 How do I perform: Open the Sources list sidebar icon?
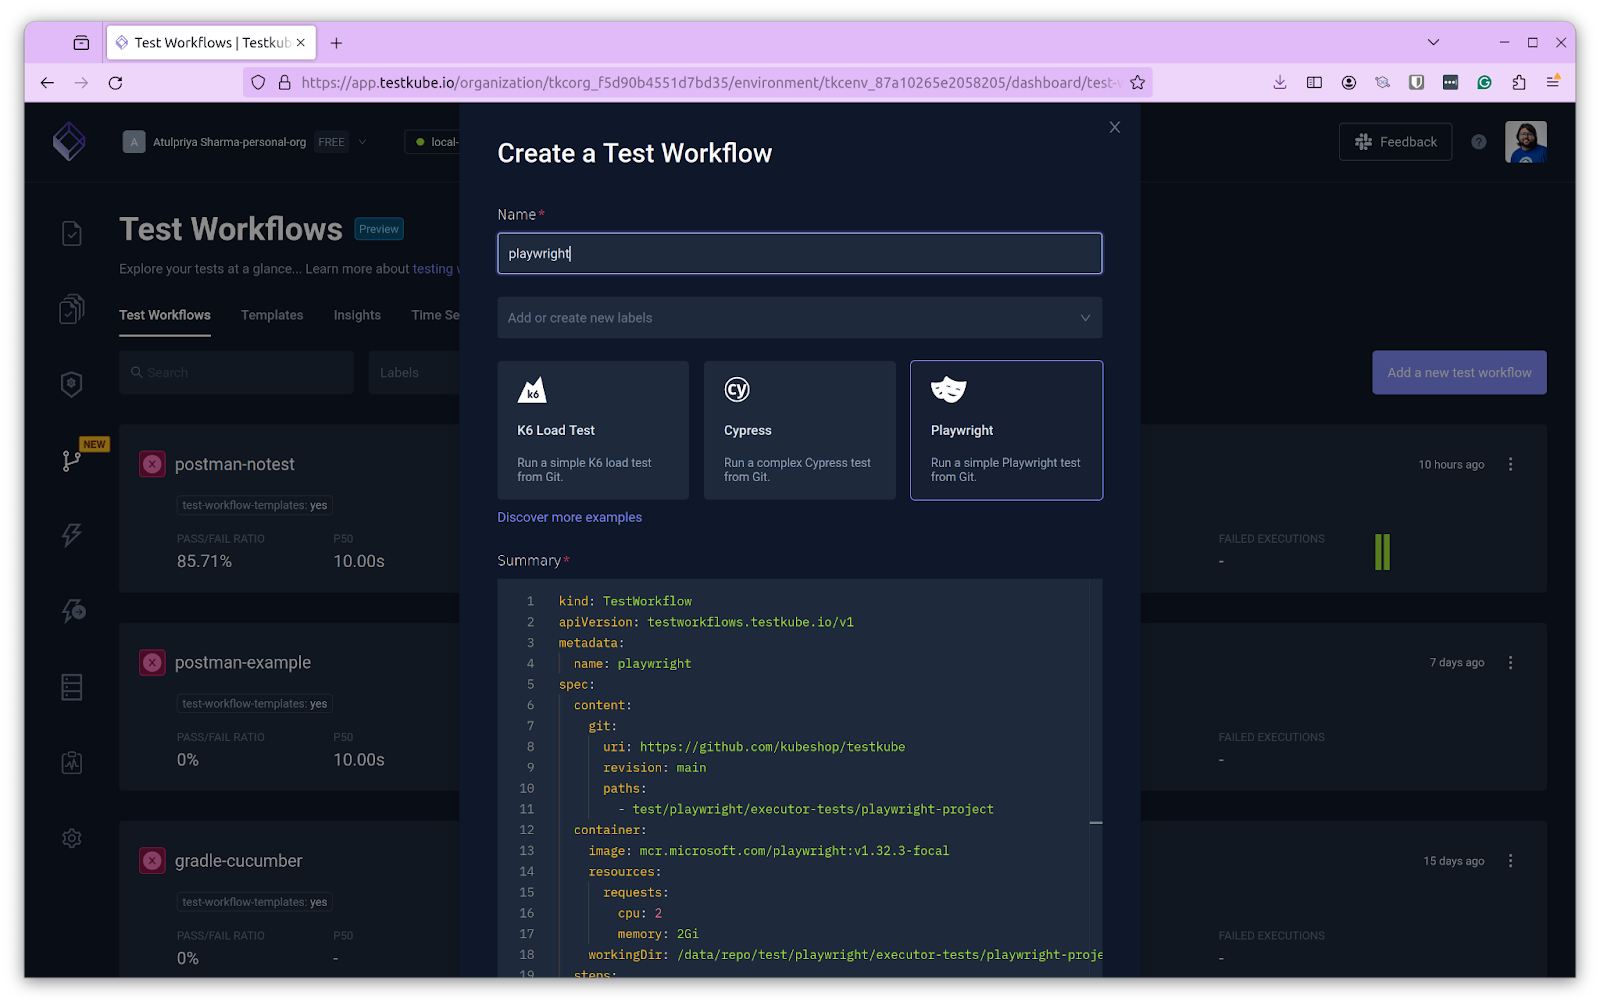(71, 687)
